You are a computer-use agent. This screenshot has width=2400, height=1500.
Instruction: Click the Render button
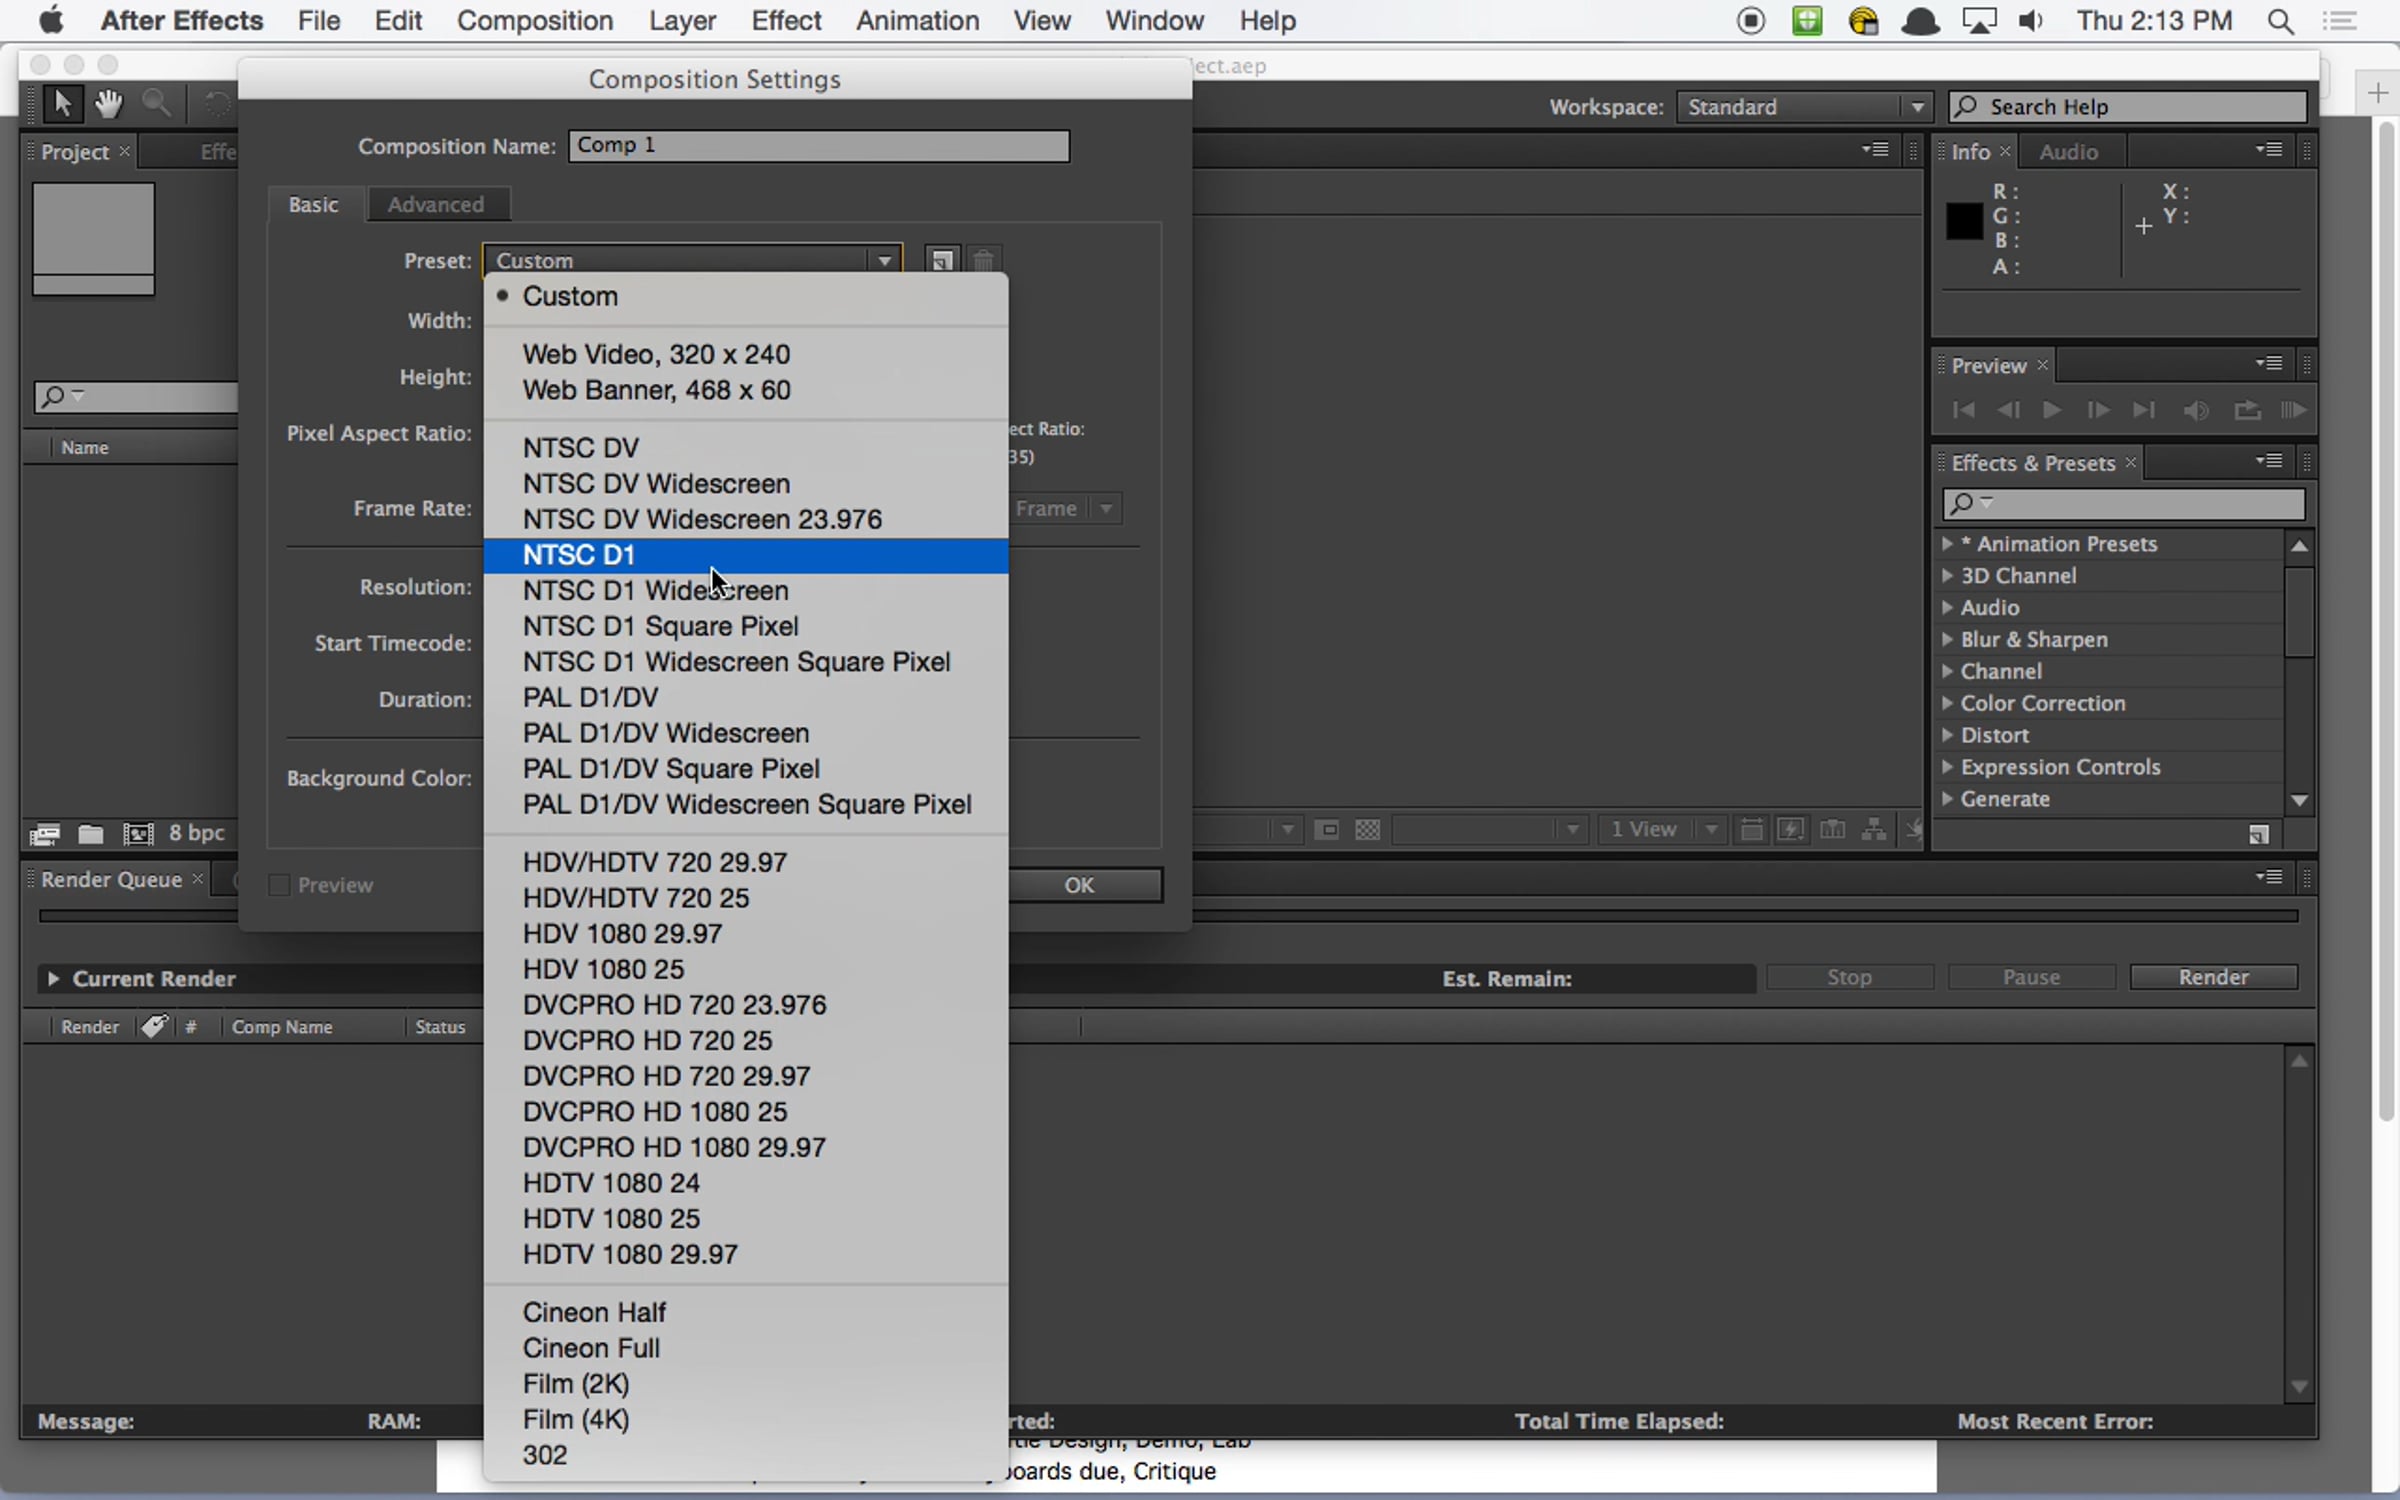pyautogui.click(x=2213, y=977)
